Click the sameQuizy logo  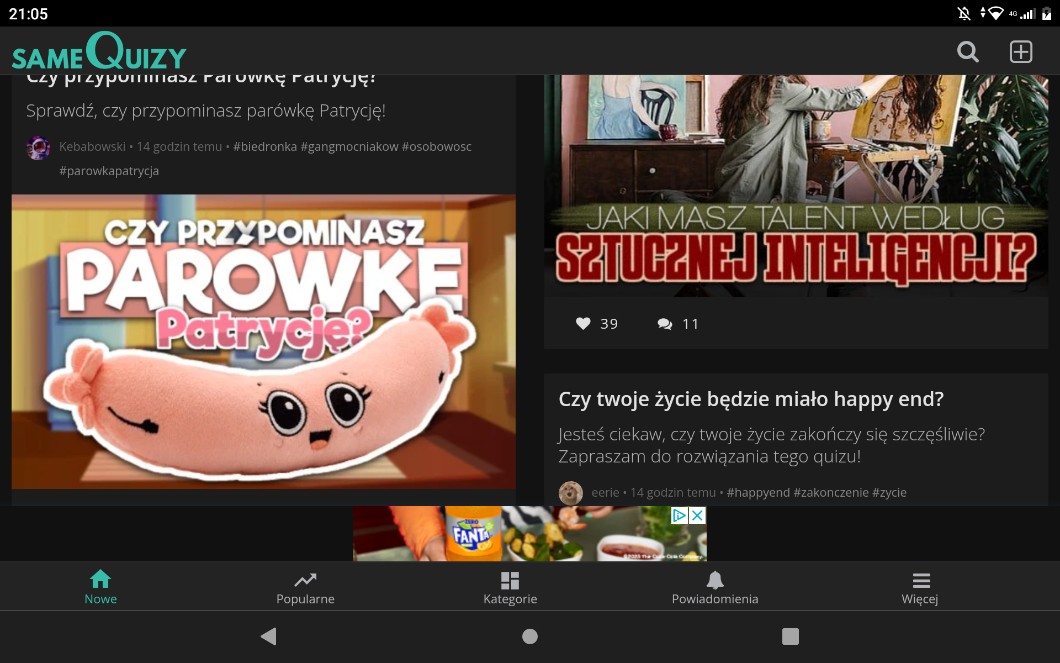pyautogui.click(x=99, y=52)
